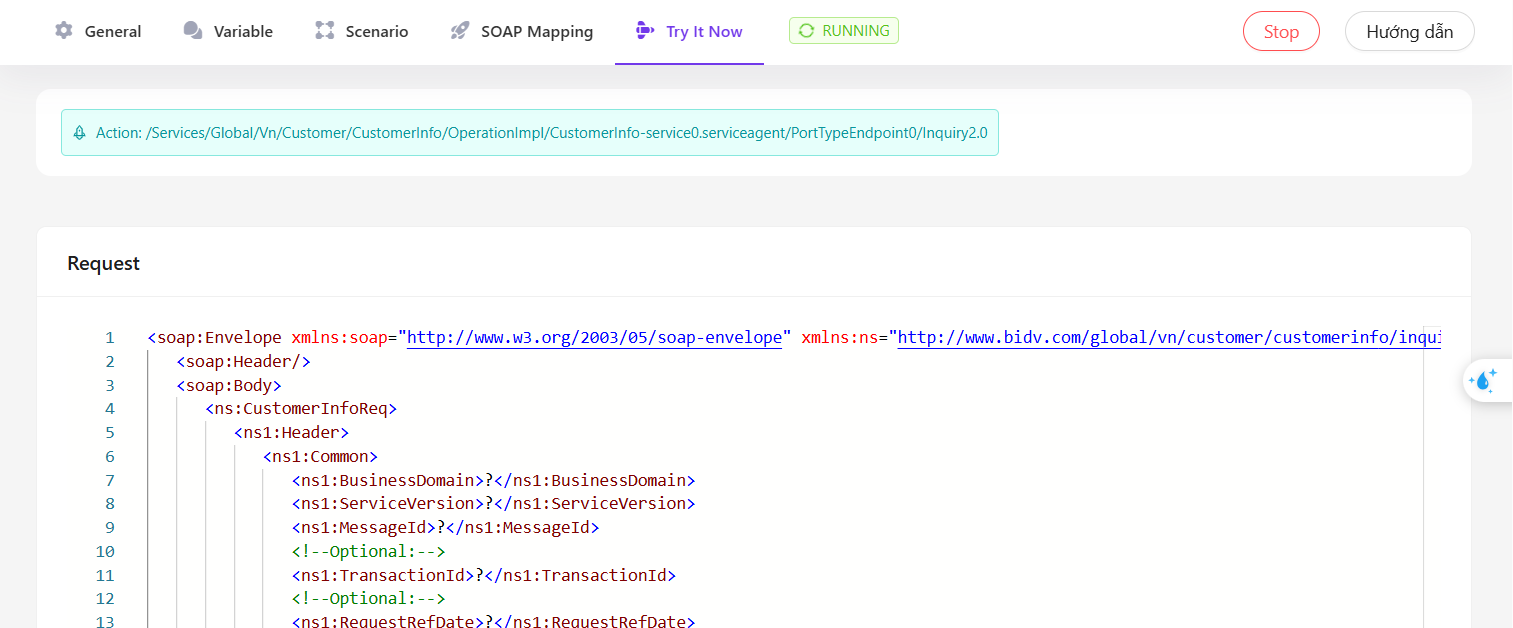
Task: Open the SOAP Mapping tab
Action: (x=522, y=31)
